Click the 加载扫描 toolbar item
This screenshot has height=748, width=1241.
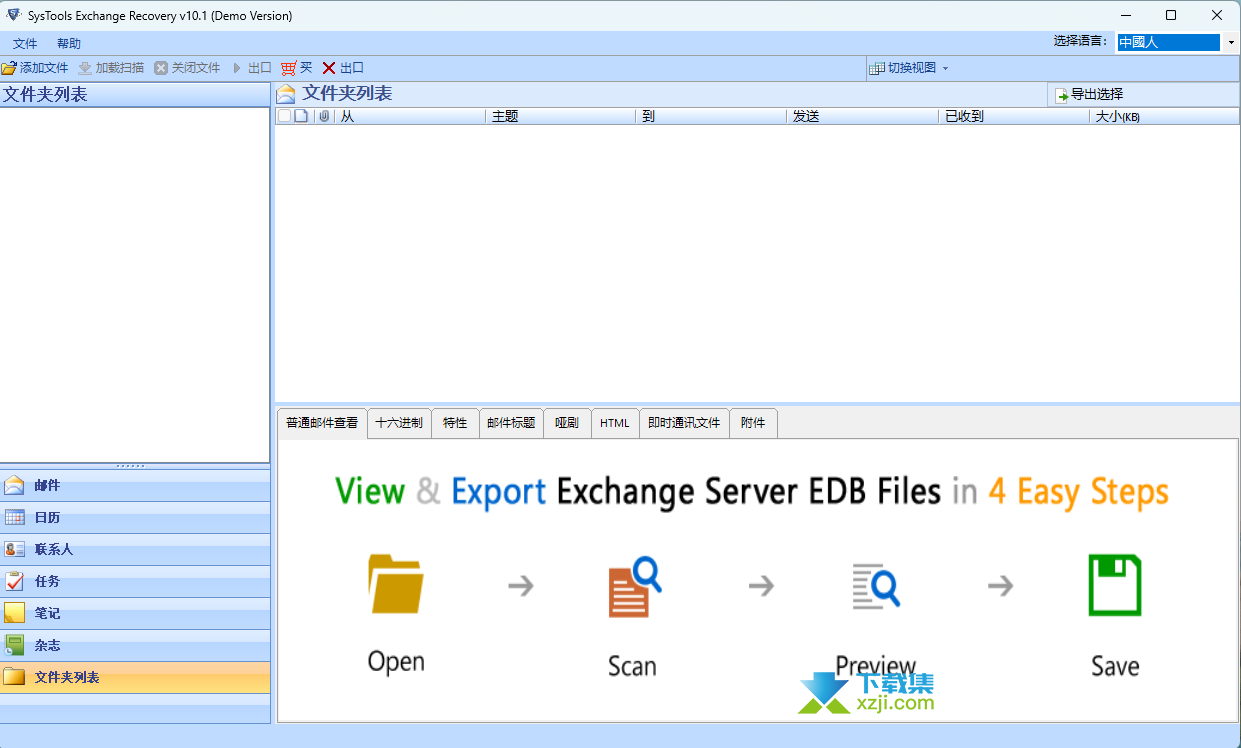click(x=111, y=68)
